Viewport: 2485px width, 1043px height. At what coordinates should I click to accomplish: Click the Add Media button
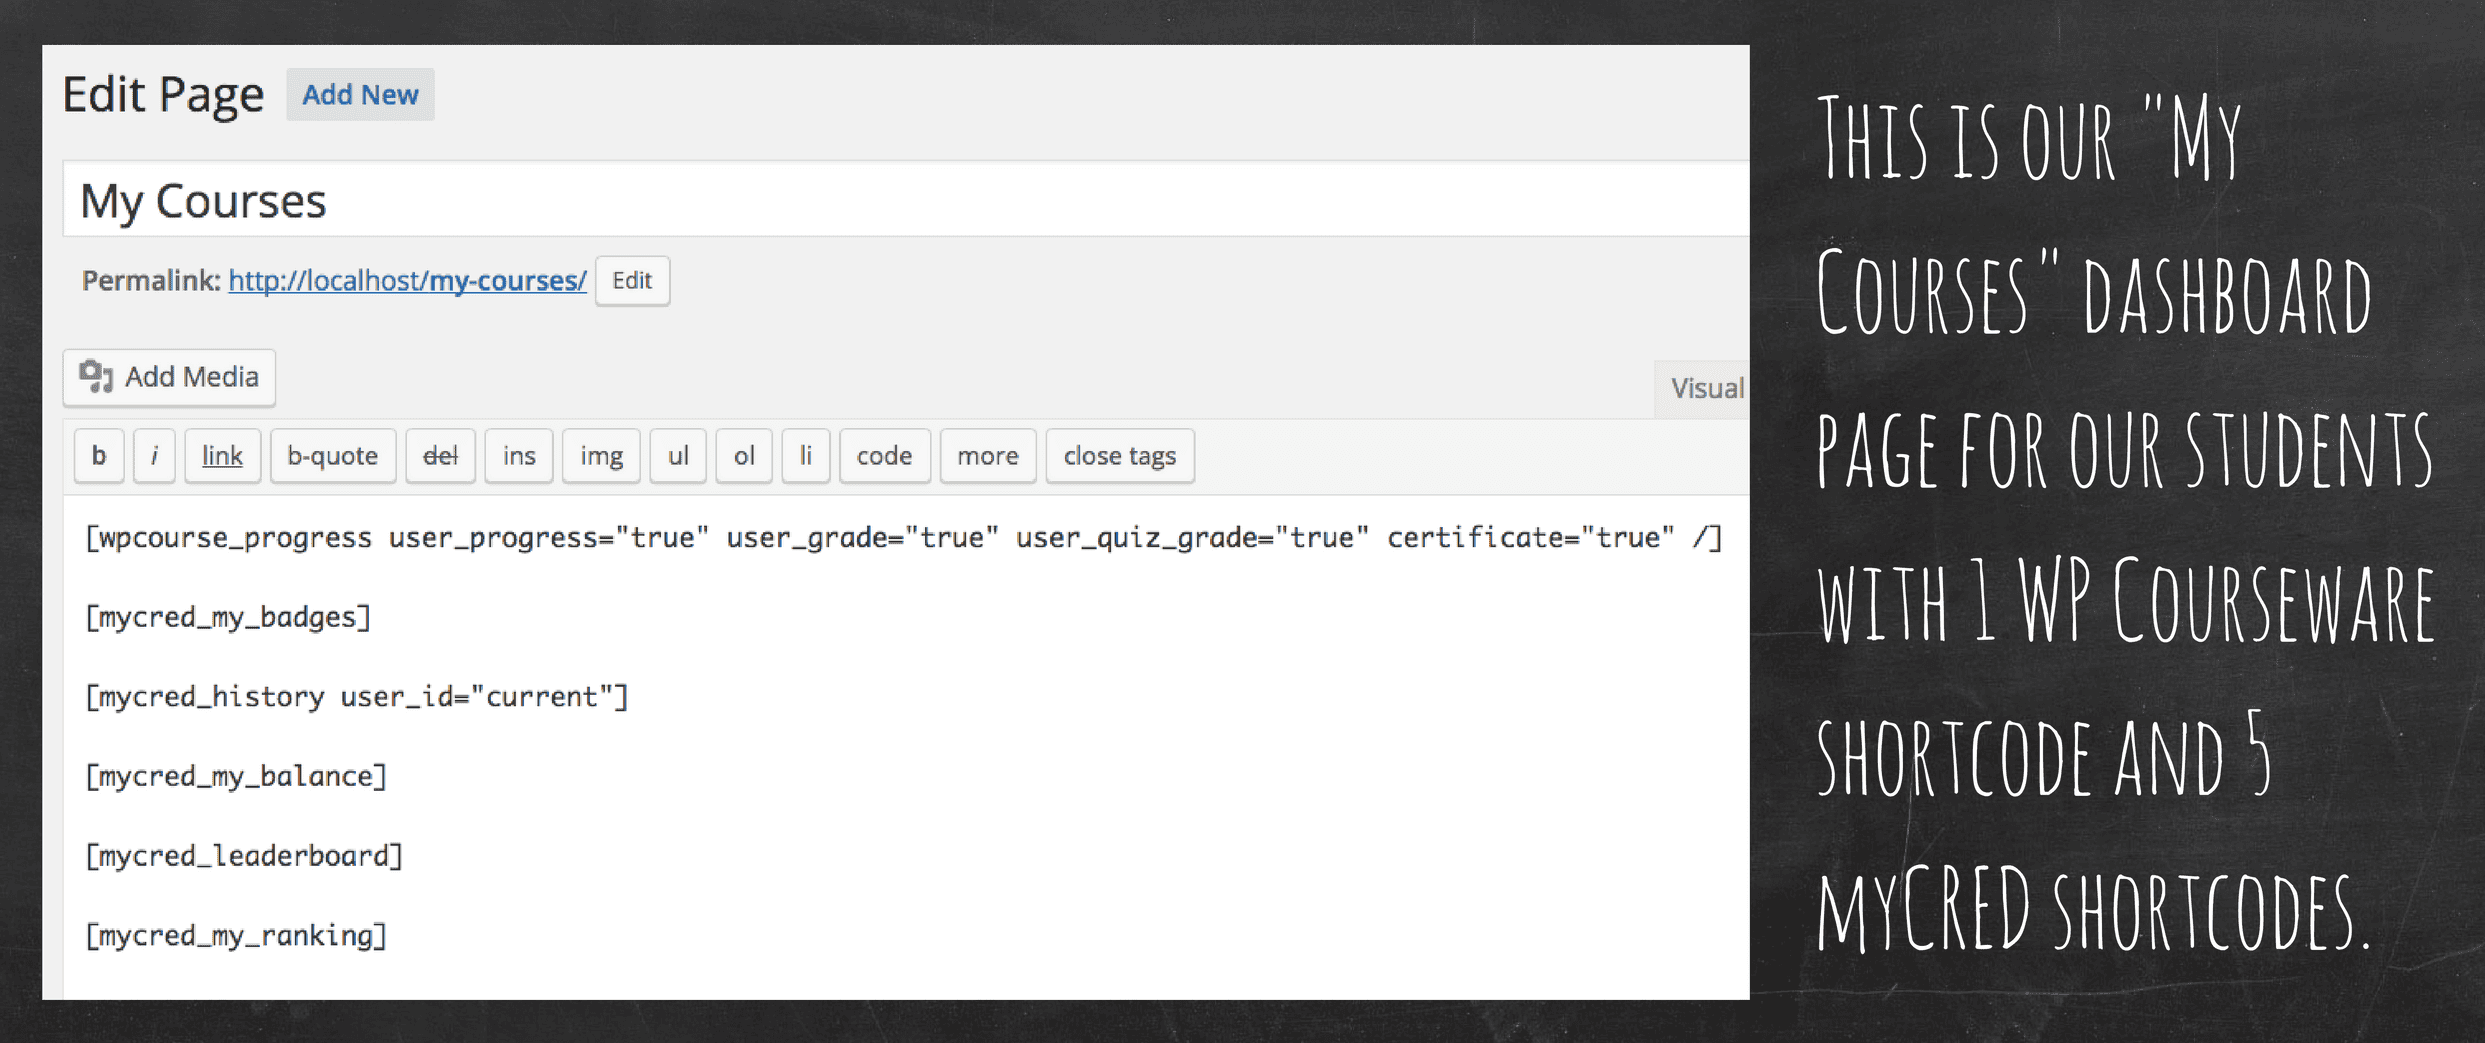[x=169, y=377]
